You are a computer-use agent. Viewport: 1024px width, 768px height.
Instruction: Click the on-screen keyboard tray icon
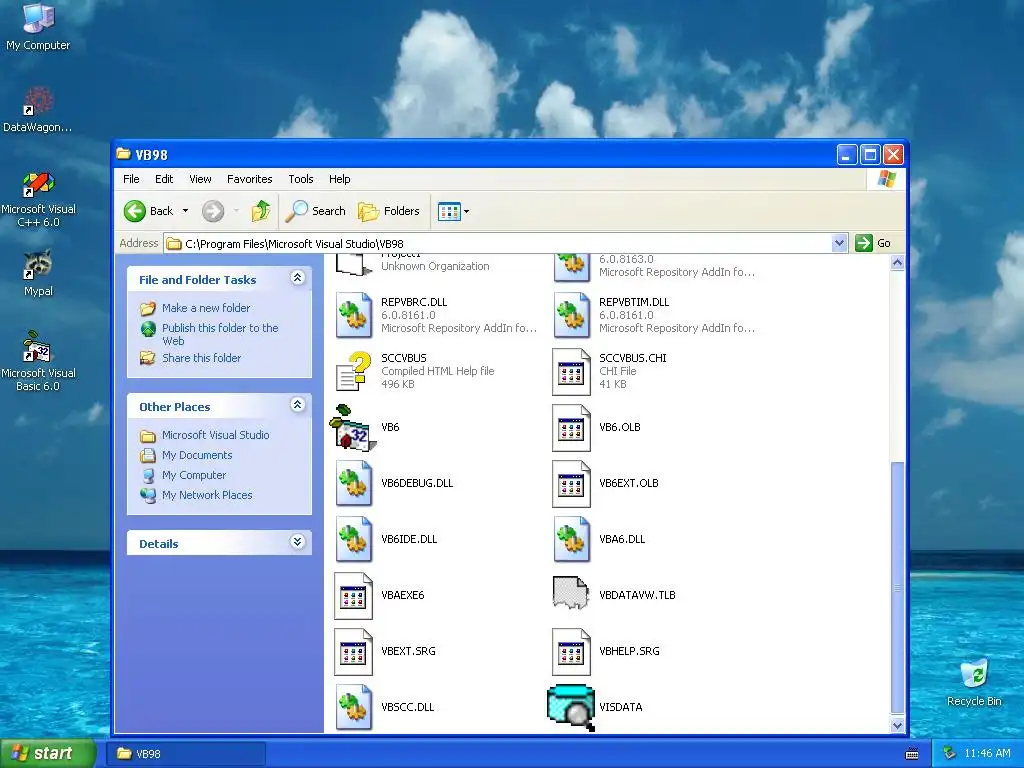coord(912,754)
